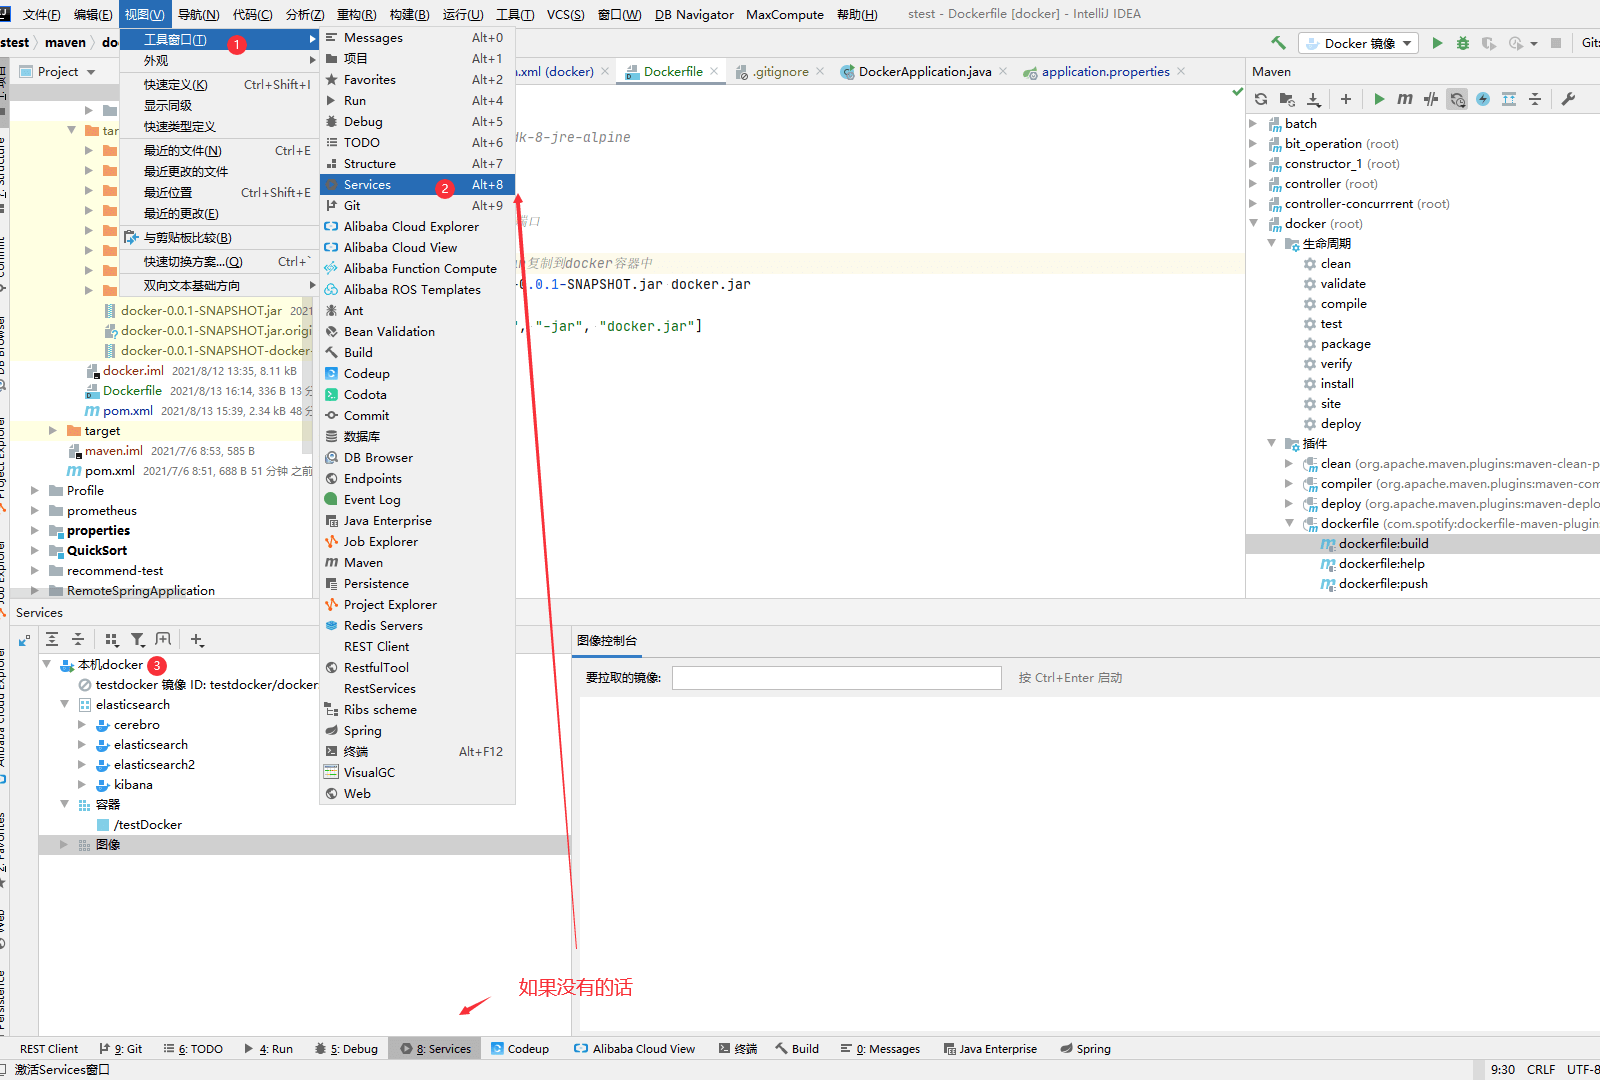
Task: Select package lifecycle phase in Maven
Action: 1345,344
